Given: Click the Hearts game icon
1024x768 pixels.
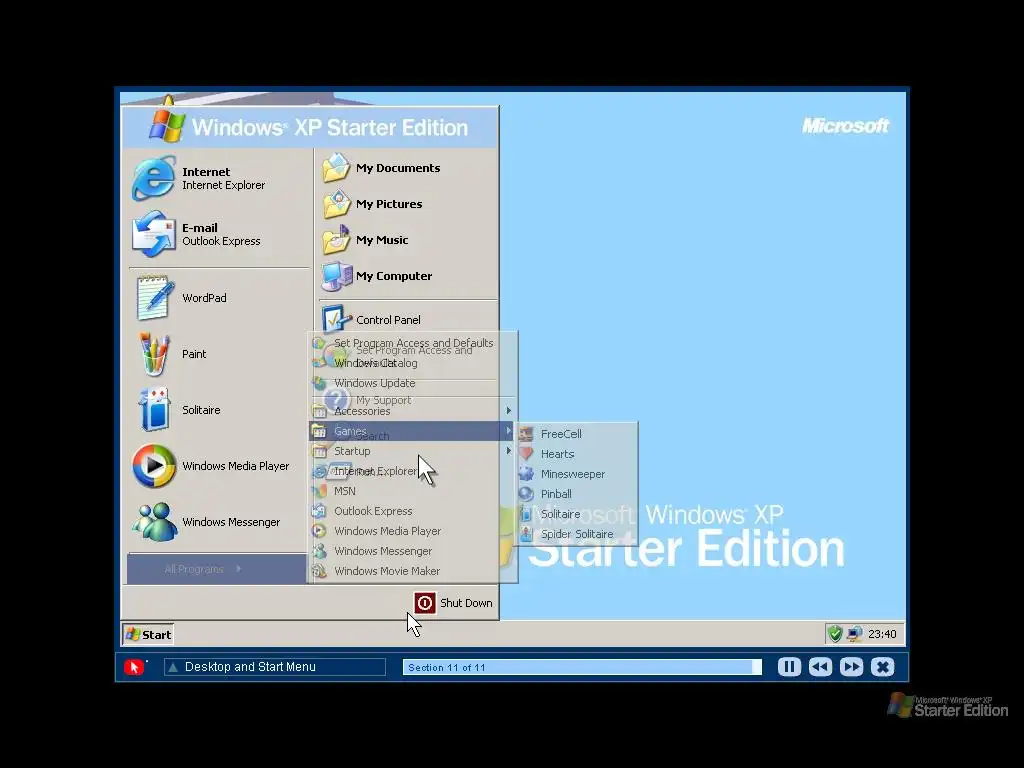Looking at the screenshot, I should click(526, 453).
